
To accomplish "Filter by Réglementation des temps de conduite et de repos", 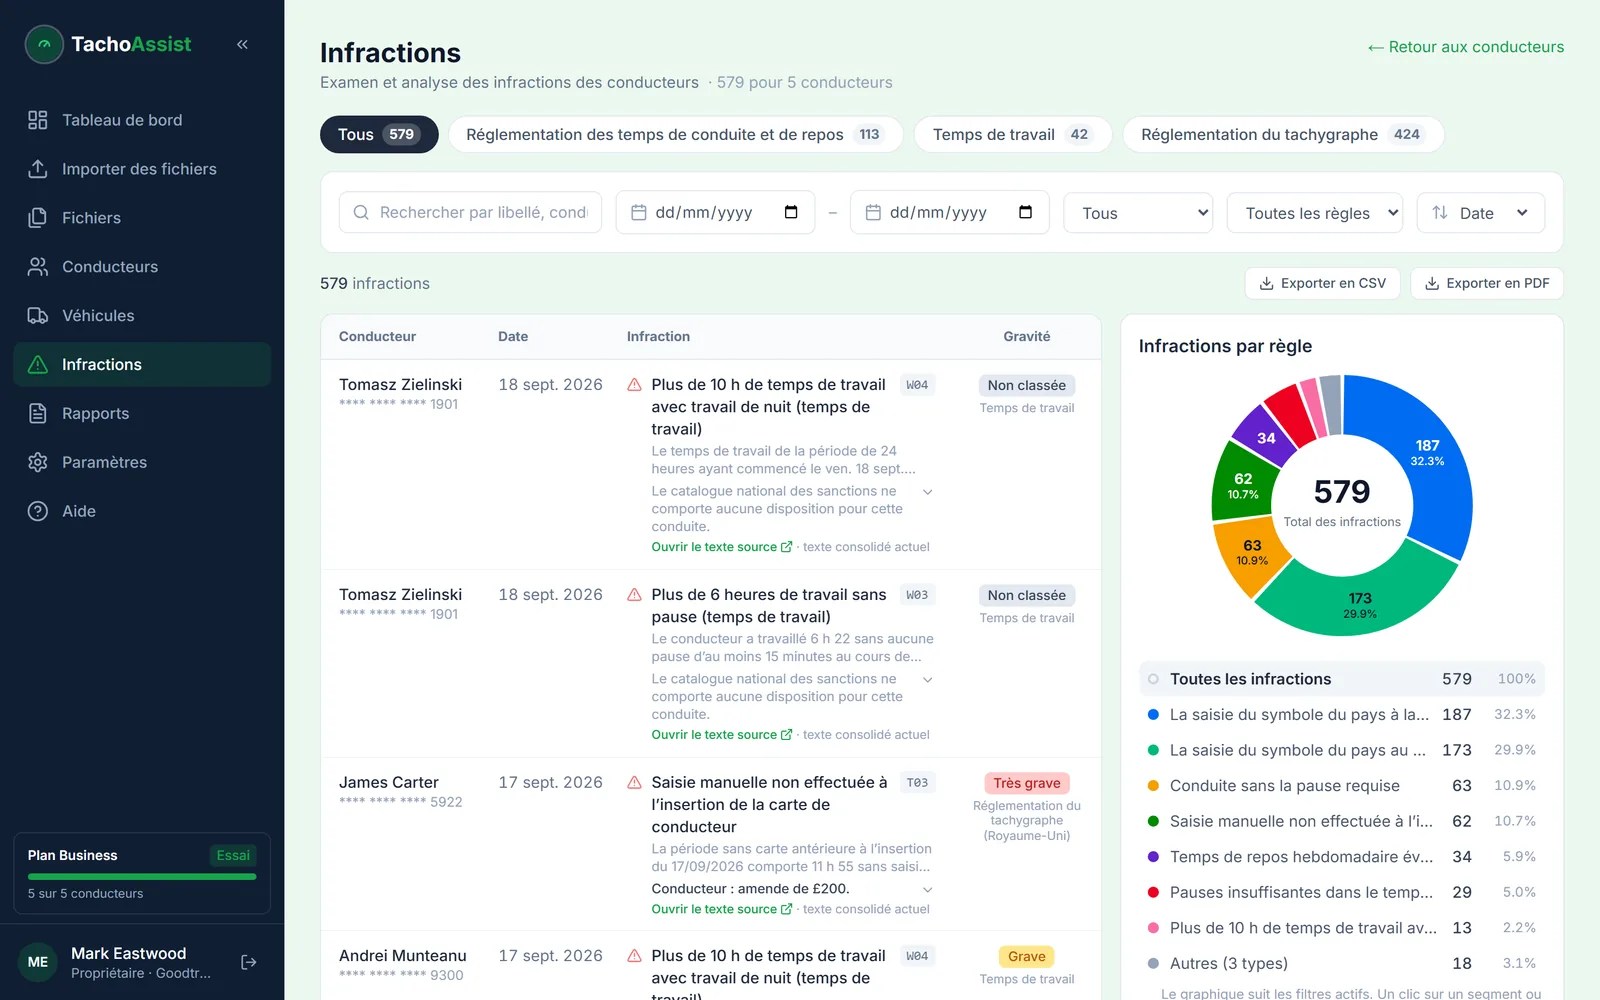I will tap(675, 135).
